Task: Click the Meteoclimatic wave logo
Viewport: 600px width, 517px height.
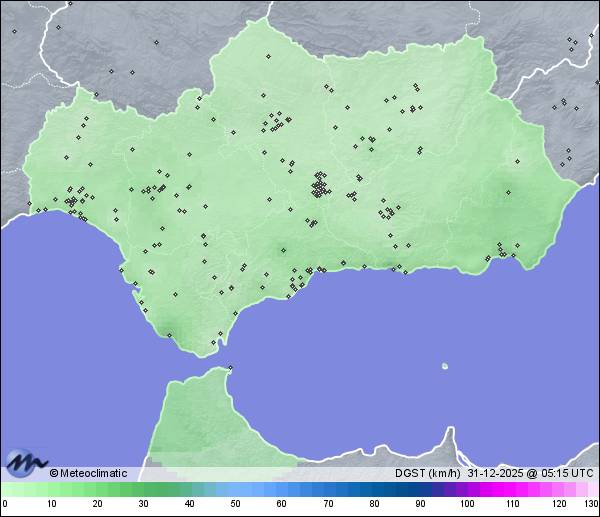Action: [24, 462]
